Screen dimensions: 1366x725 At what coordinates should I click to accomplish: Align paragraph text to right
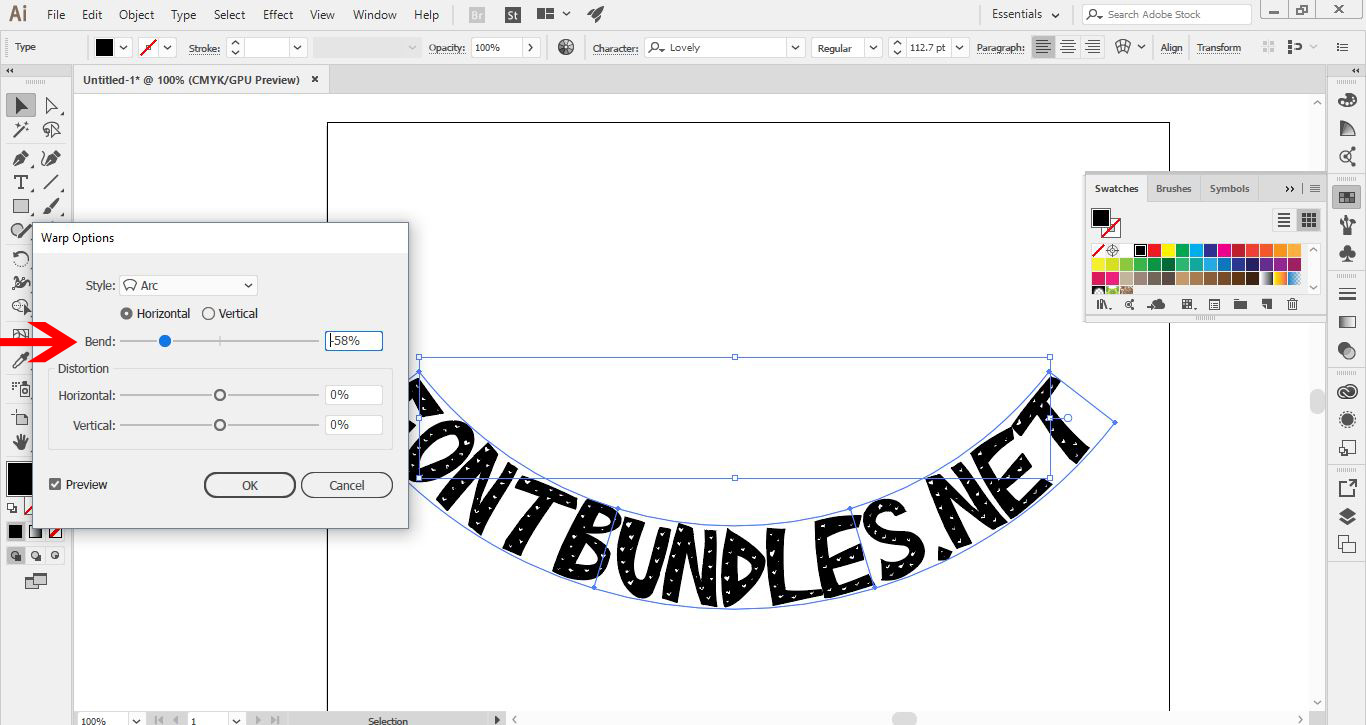pyautogui.click(x=1092, y=47)
